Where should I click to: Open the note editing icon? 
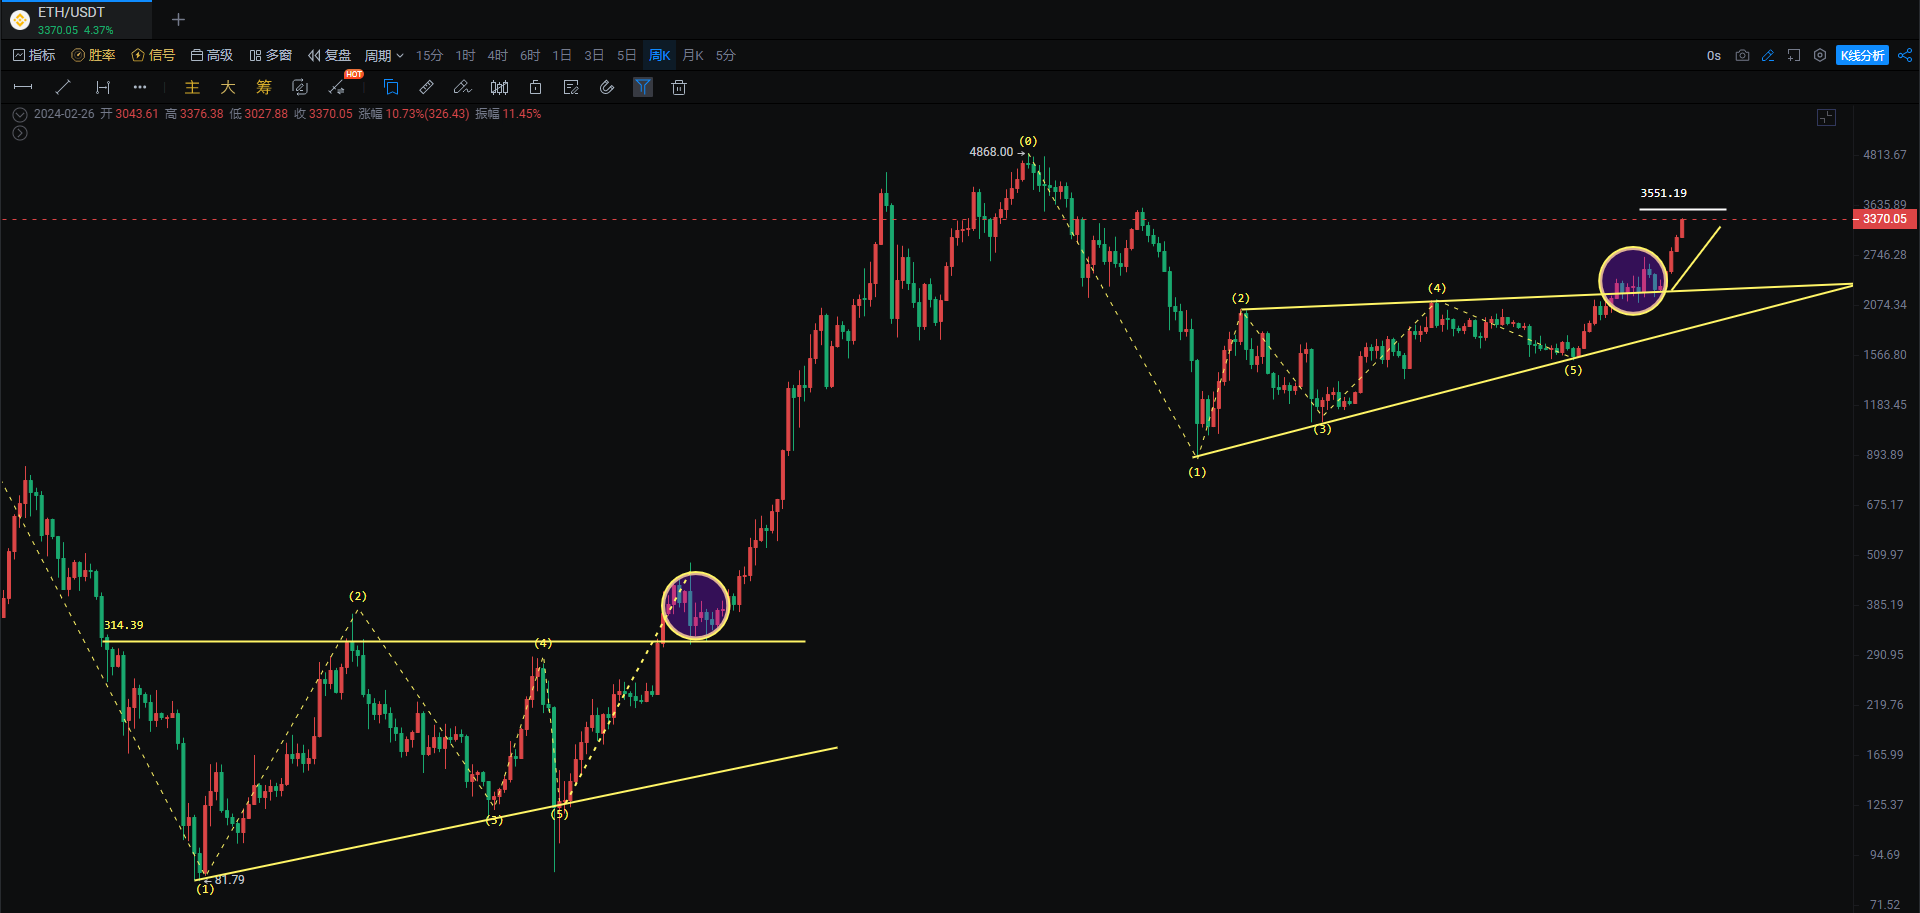click(x=571, y=87)
